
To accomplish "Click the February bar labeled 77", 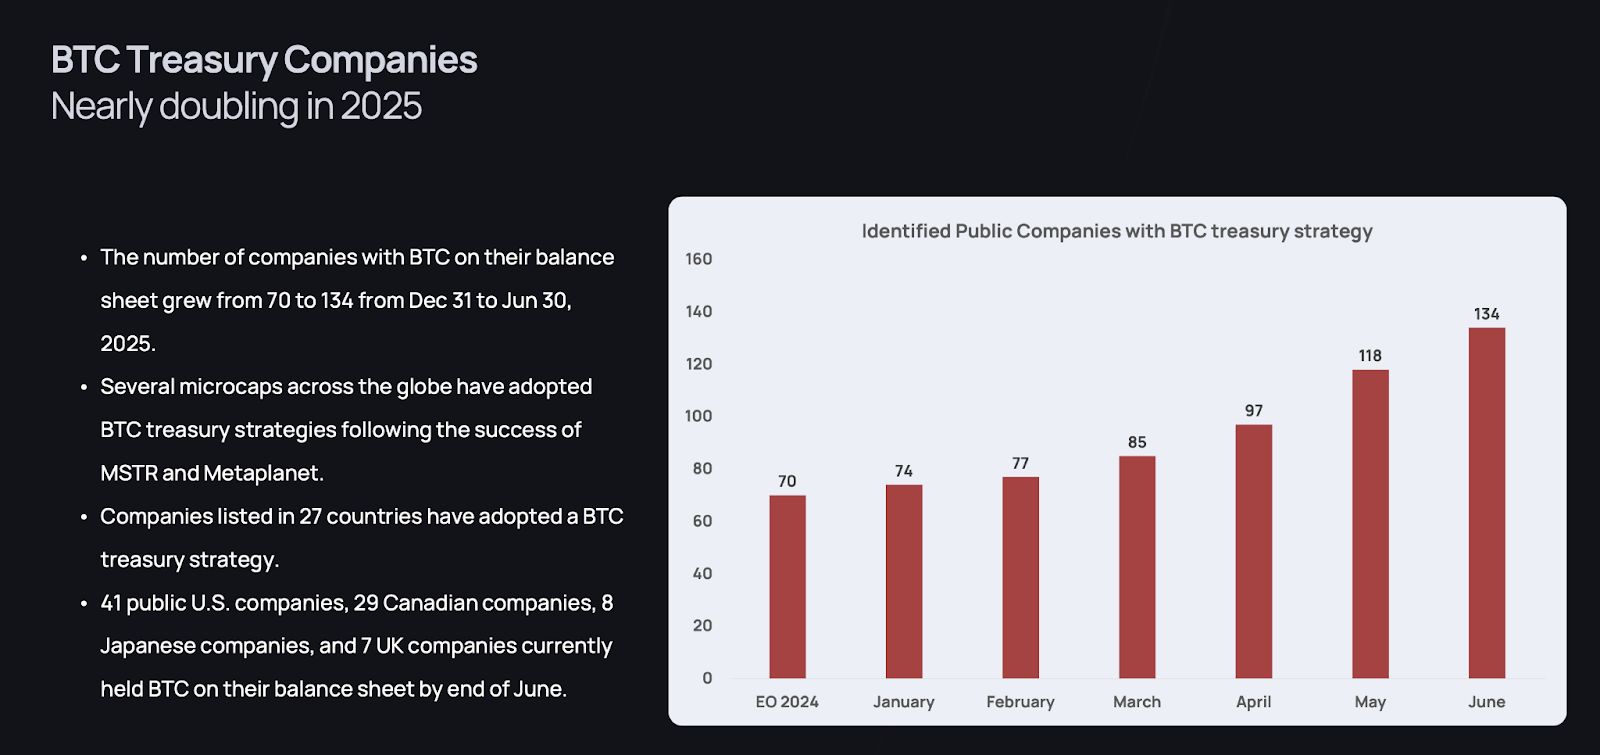I will [x=1020, y=578].
